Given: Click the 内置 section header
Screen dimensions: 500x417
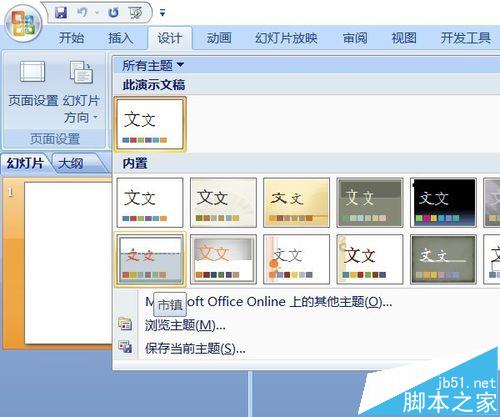Looking at the screenshot, I should pos(135,163).
